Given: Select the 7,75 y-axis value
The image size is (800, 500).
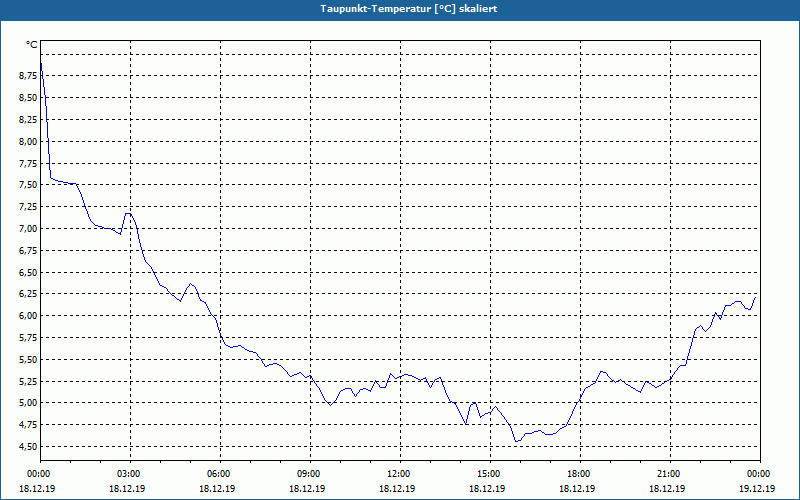Looking at the screenshot, I should coord(28,163).
